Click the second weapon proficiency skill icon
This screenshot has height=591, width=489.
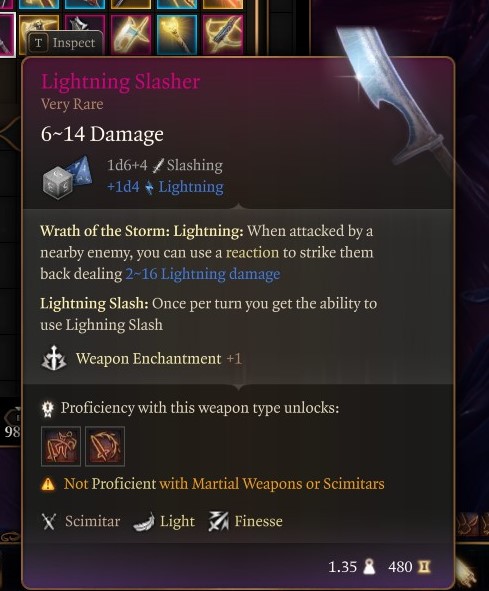pyautogui.click(x=105, y=446)
